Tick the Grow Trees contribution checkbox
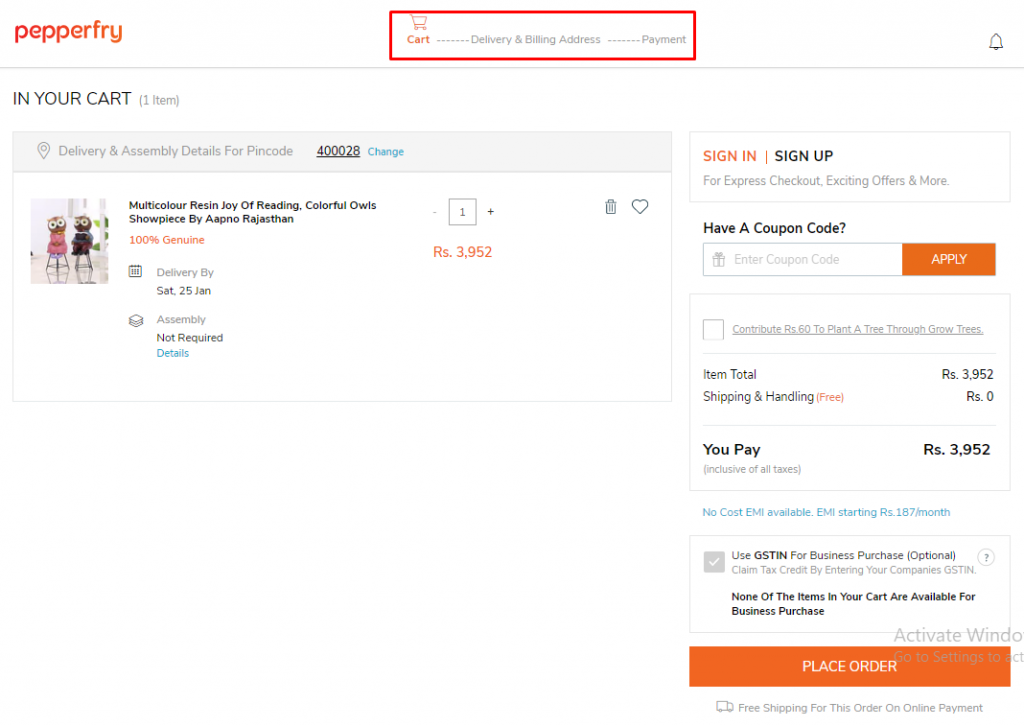Image resolution: width=1024 pixels, height=726 pixels. pos(713,329)
